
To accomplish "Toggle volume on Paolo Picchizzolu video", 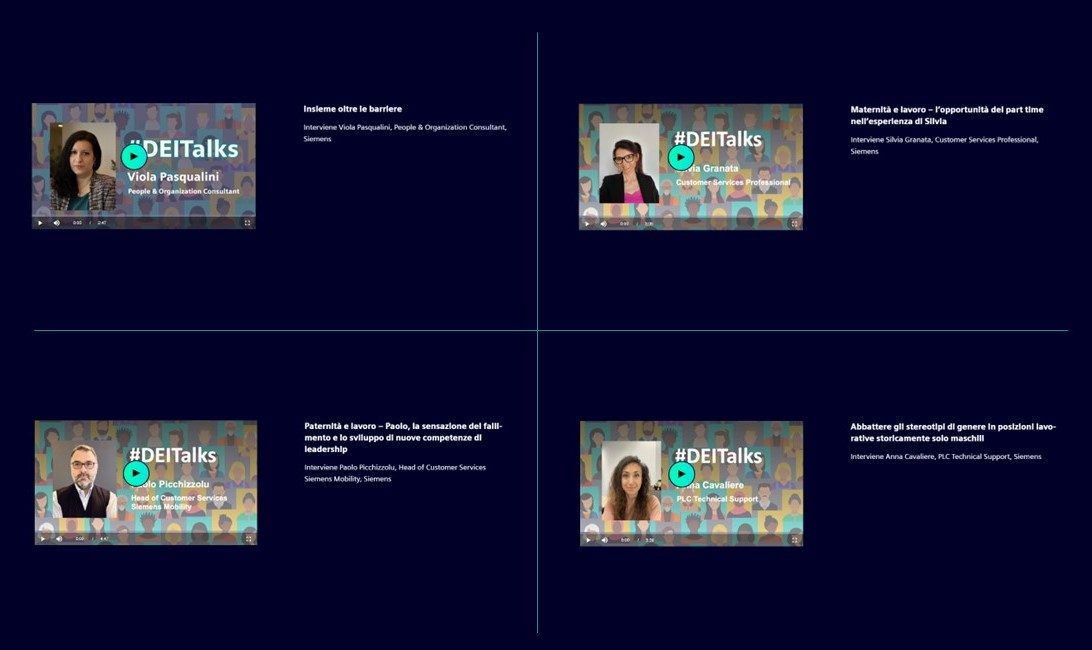I will point(59,539).
